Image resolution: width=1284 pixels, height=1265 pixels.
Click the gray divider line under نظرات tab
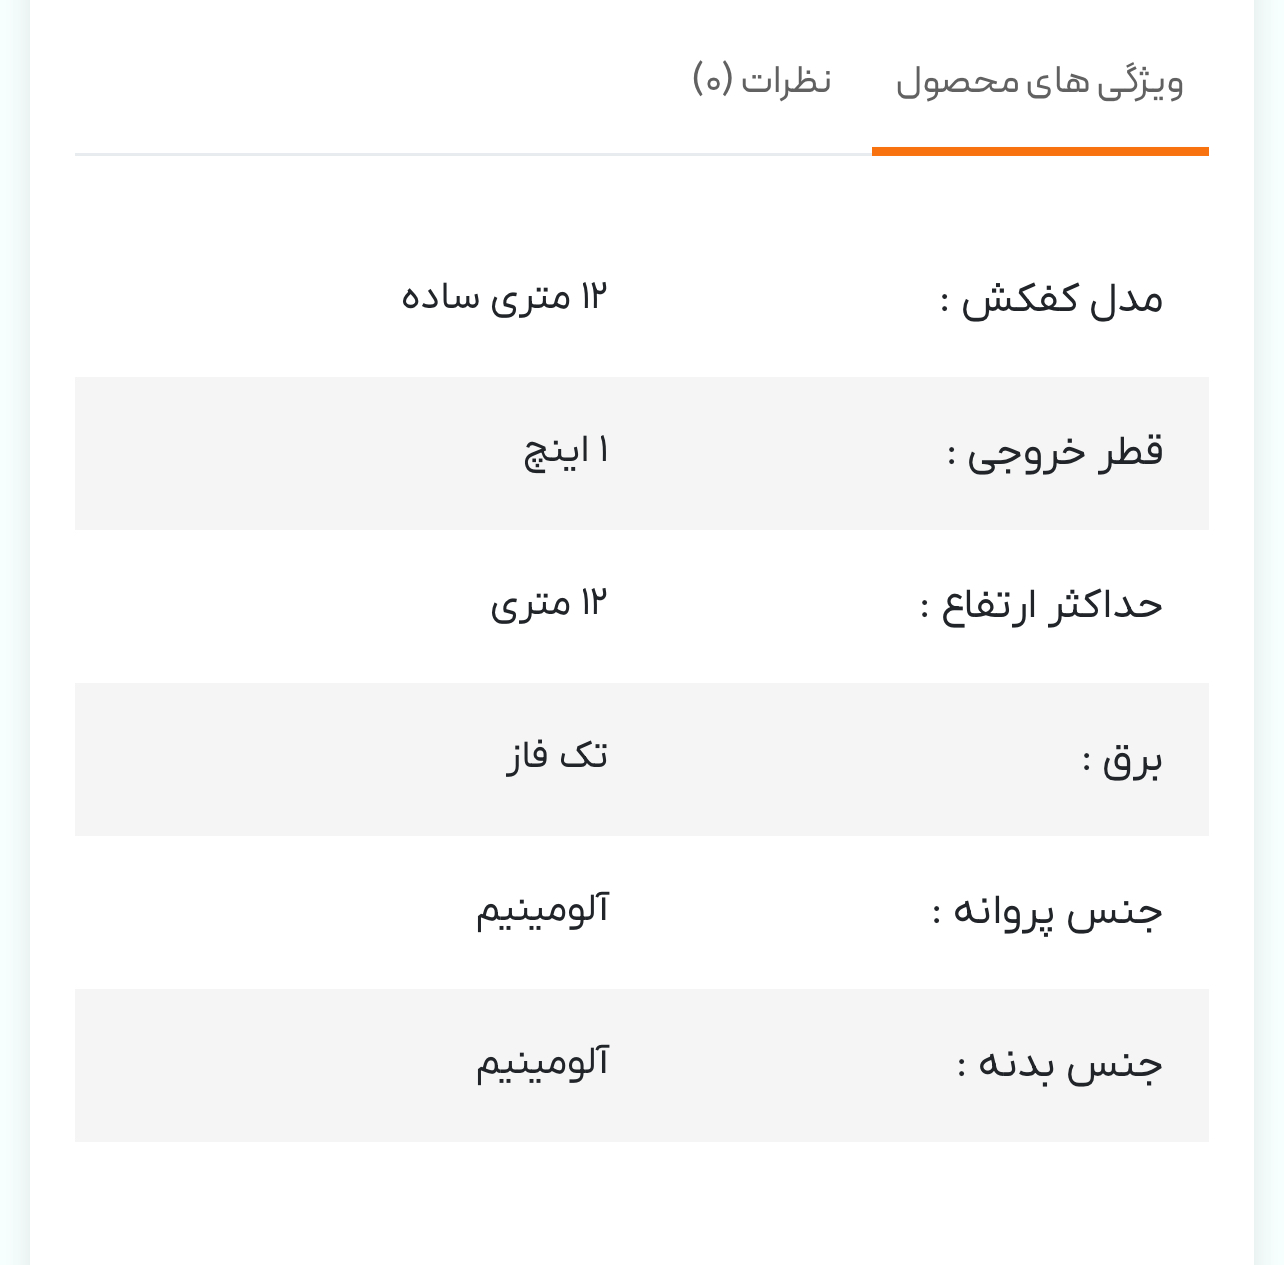pos(473,155)
